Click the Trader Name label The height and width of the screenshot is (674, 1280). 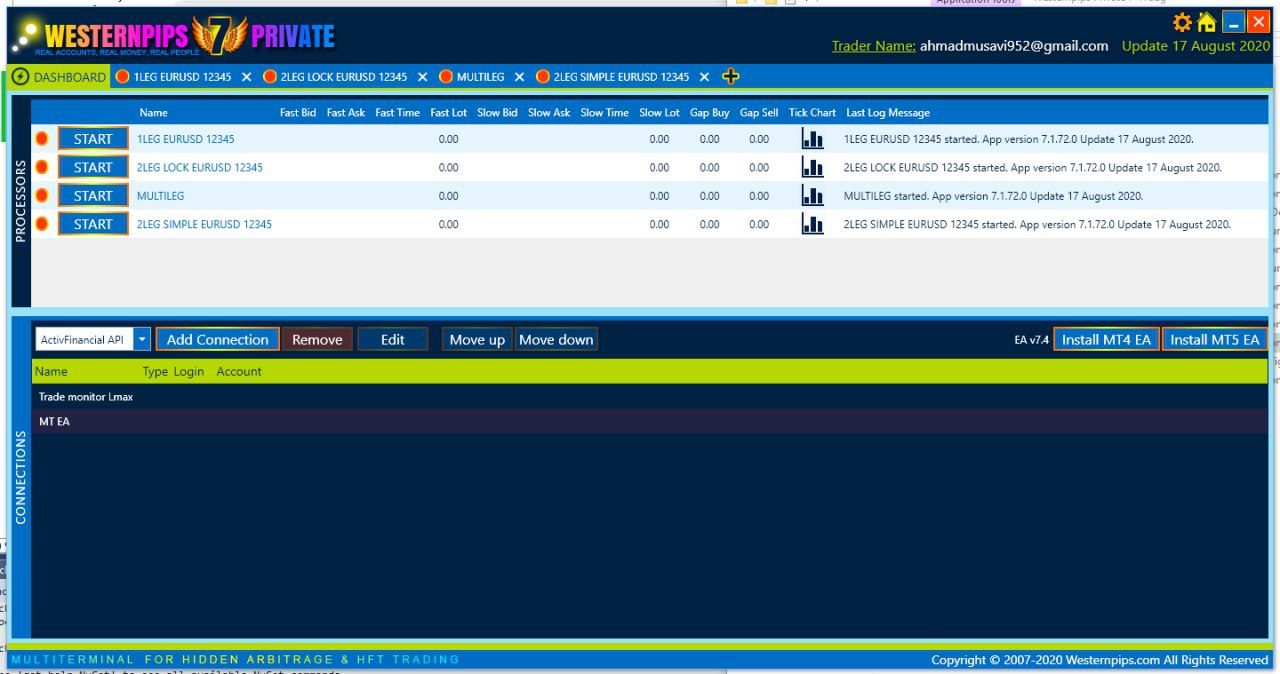click(873, 46)
